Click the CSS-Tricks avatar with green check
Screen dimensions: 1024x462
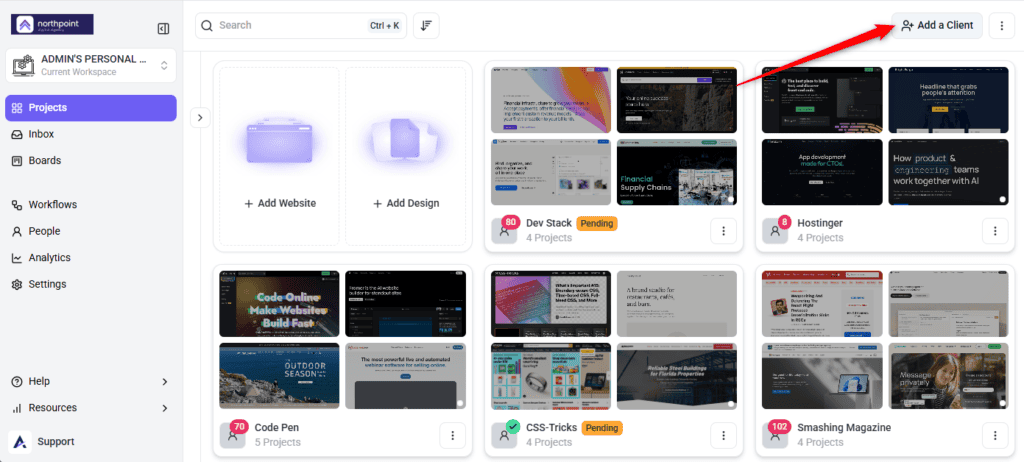click(504, 435)
